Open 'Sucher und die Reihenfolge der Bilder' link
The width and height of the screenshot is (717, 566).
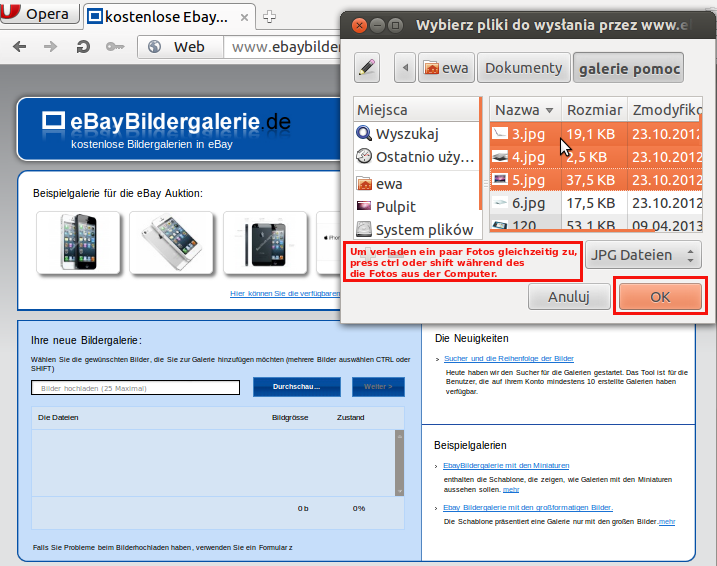[508, 358]
